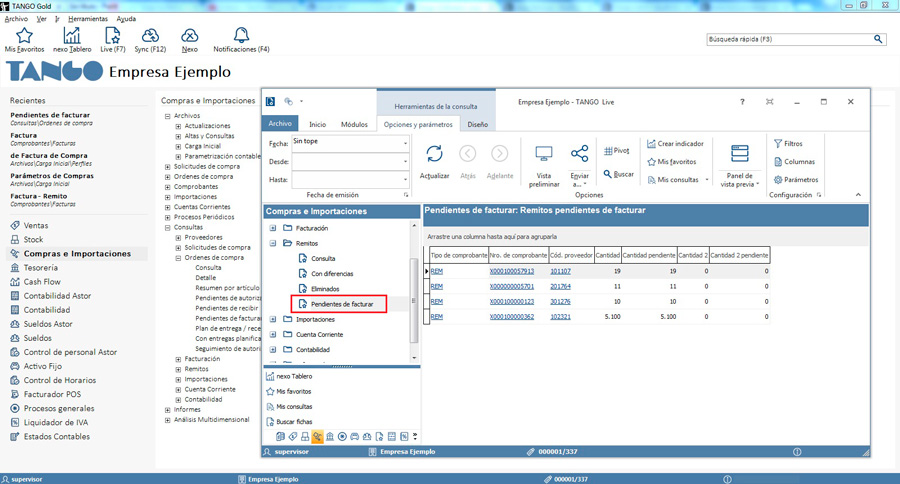Expand Solicitudes de compra in main tree
This screenshot has height=484, width=900.
click(x=168, y=167)
